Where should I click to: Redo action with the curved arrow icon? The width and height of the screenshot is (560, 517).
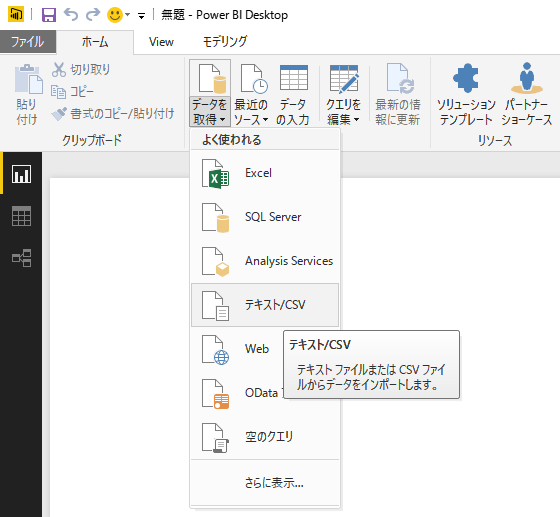coord(93,15)
